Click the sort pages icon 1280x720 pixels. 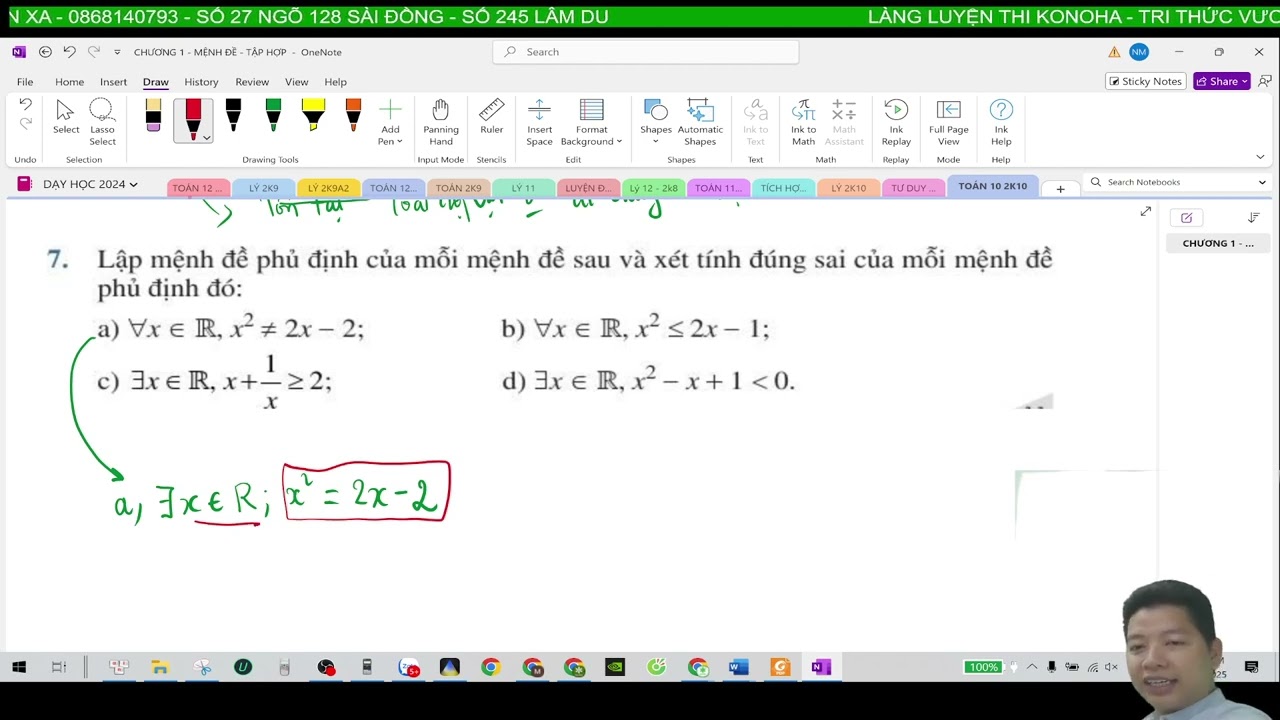1253,218
